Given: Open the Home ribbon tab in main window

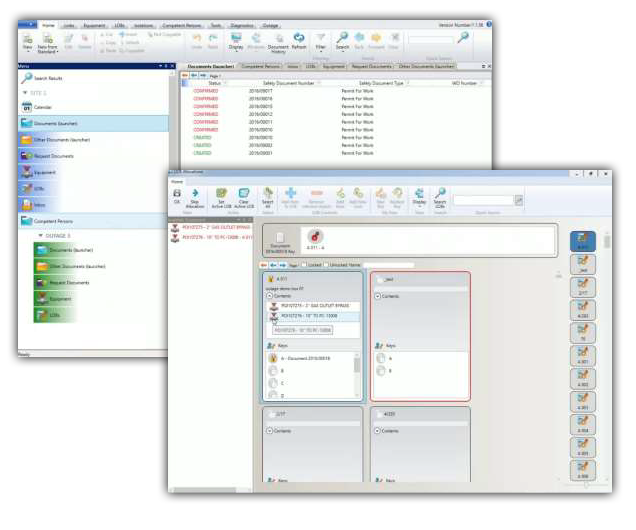Looking at the screenshot, I should pos(48,25).
